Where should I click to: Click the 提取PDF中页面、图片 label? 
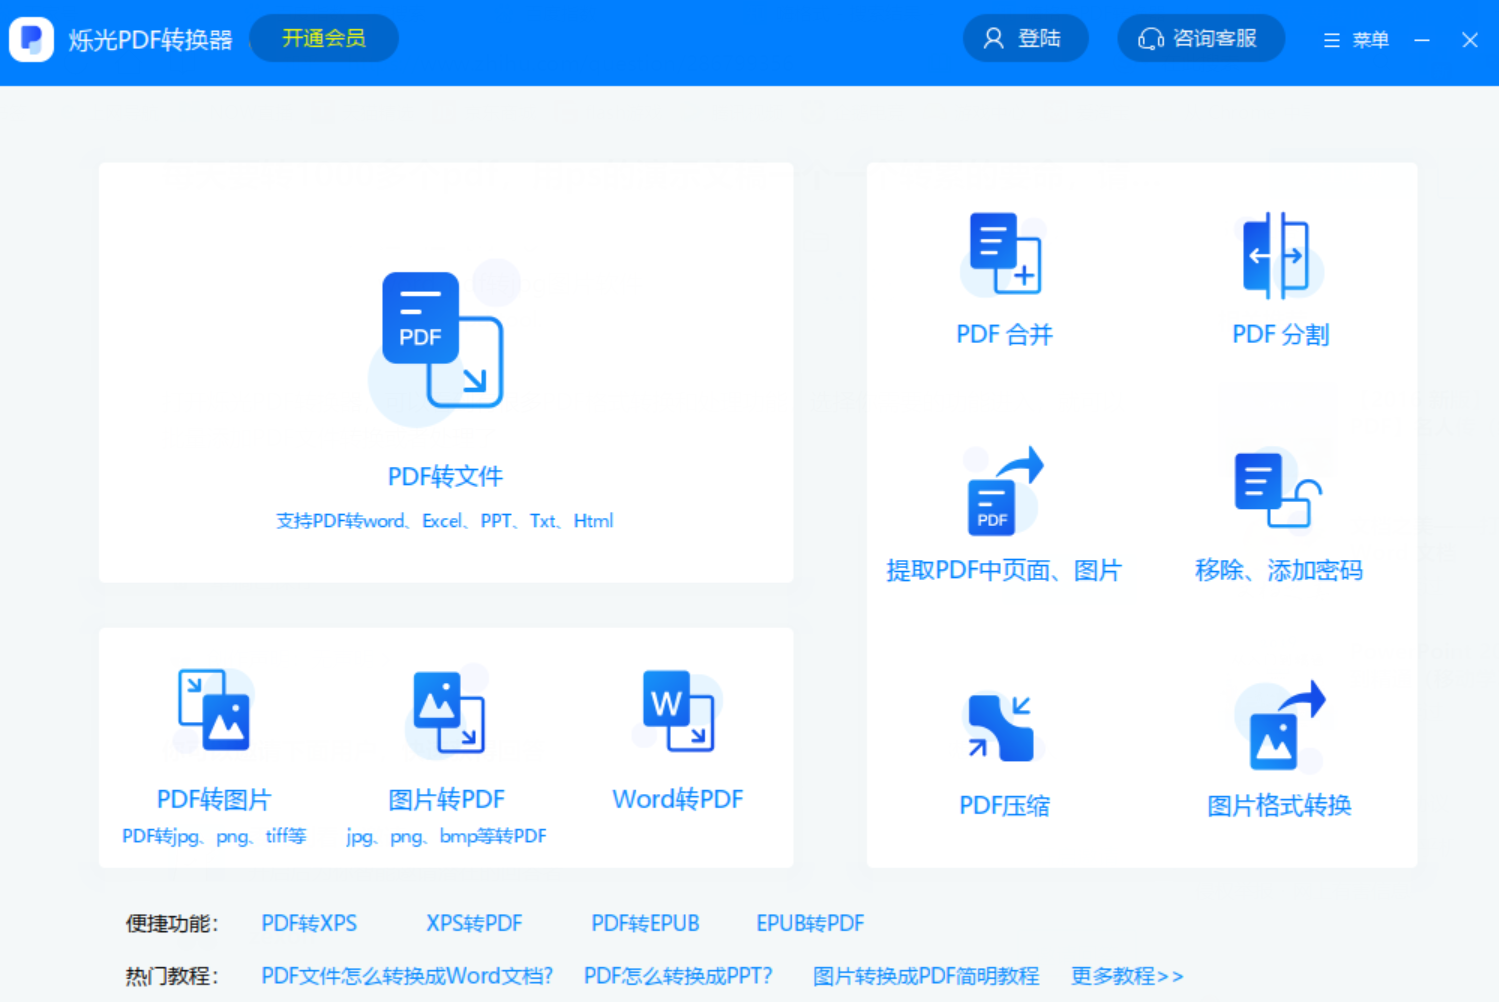1004,571
